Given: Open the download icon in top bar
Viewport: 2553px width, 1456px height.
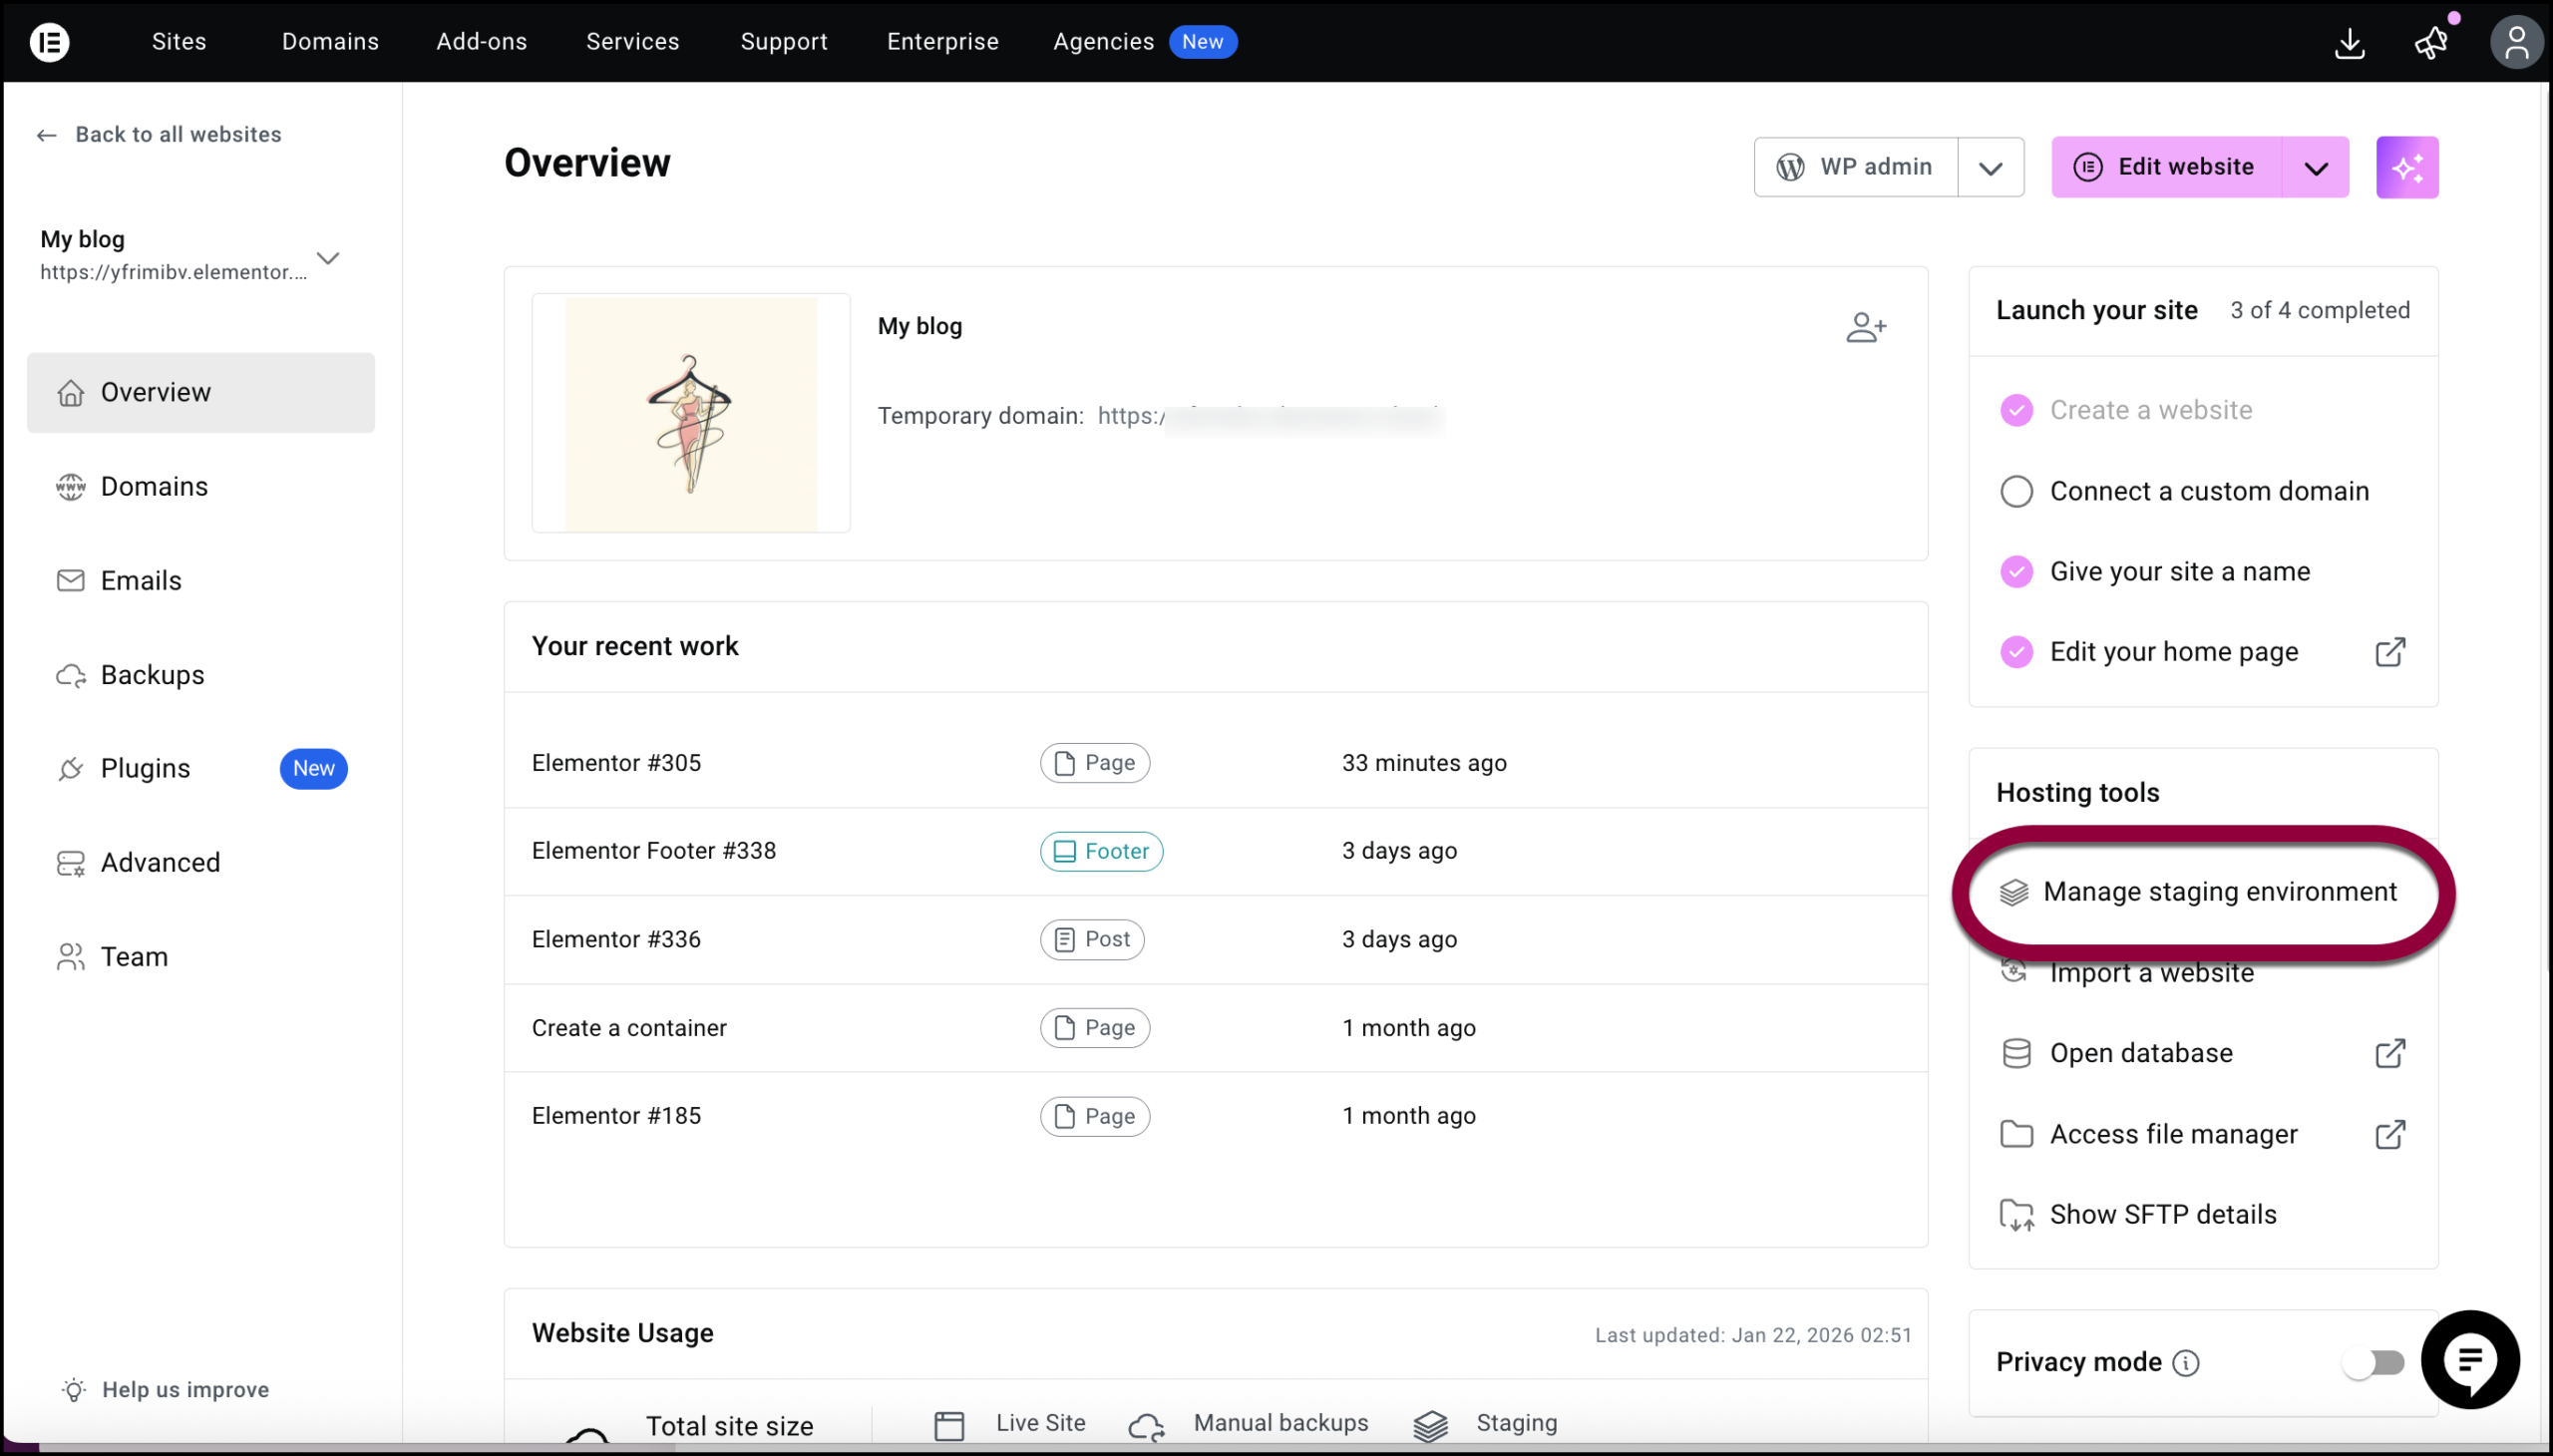Looking at the screenshot, I should (2349, 43).
